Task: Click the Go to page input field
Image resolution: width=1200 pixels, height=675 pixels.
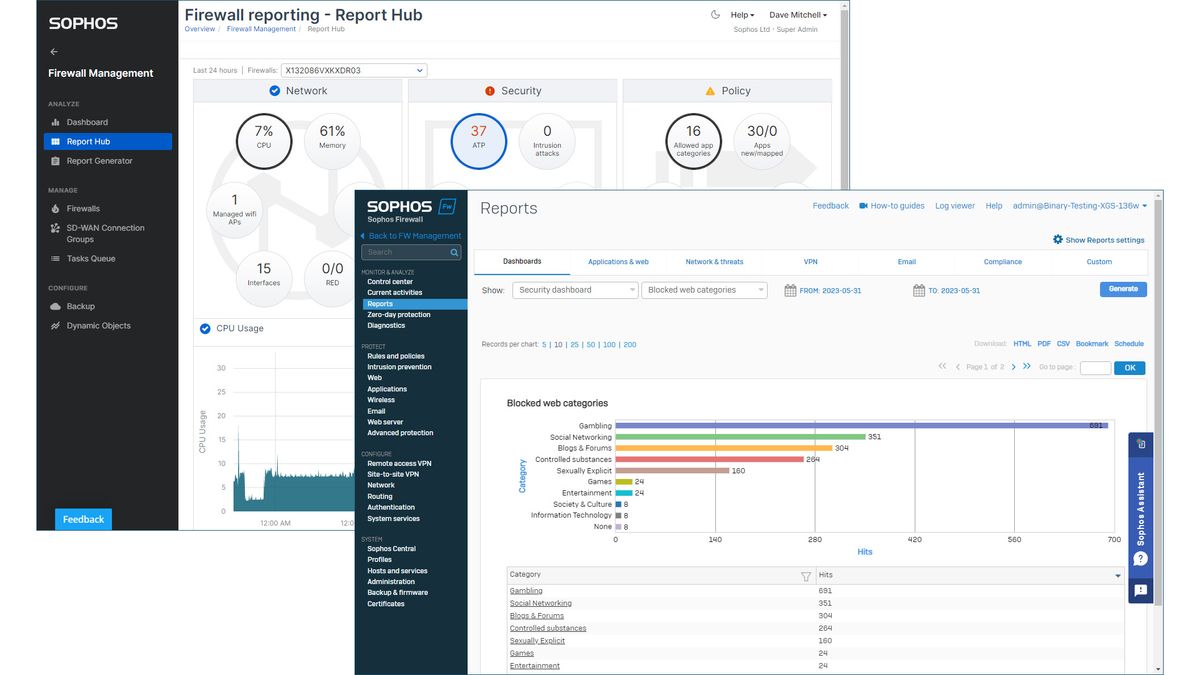Action: point(1094,367)
